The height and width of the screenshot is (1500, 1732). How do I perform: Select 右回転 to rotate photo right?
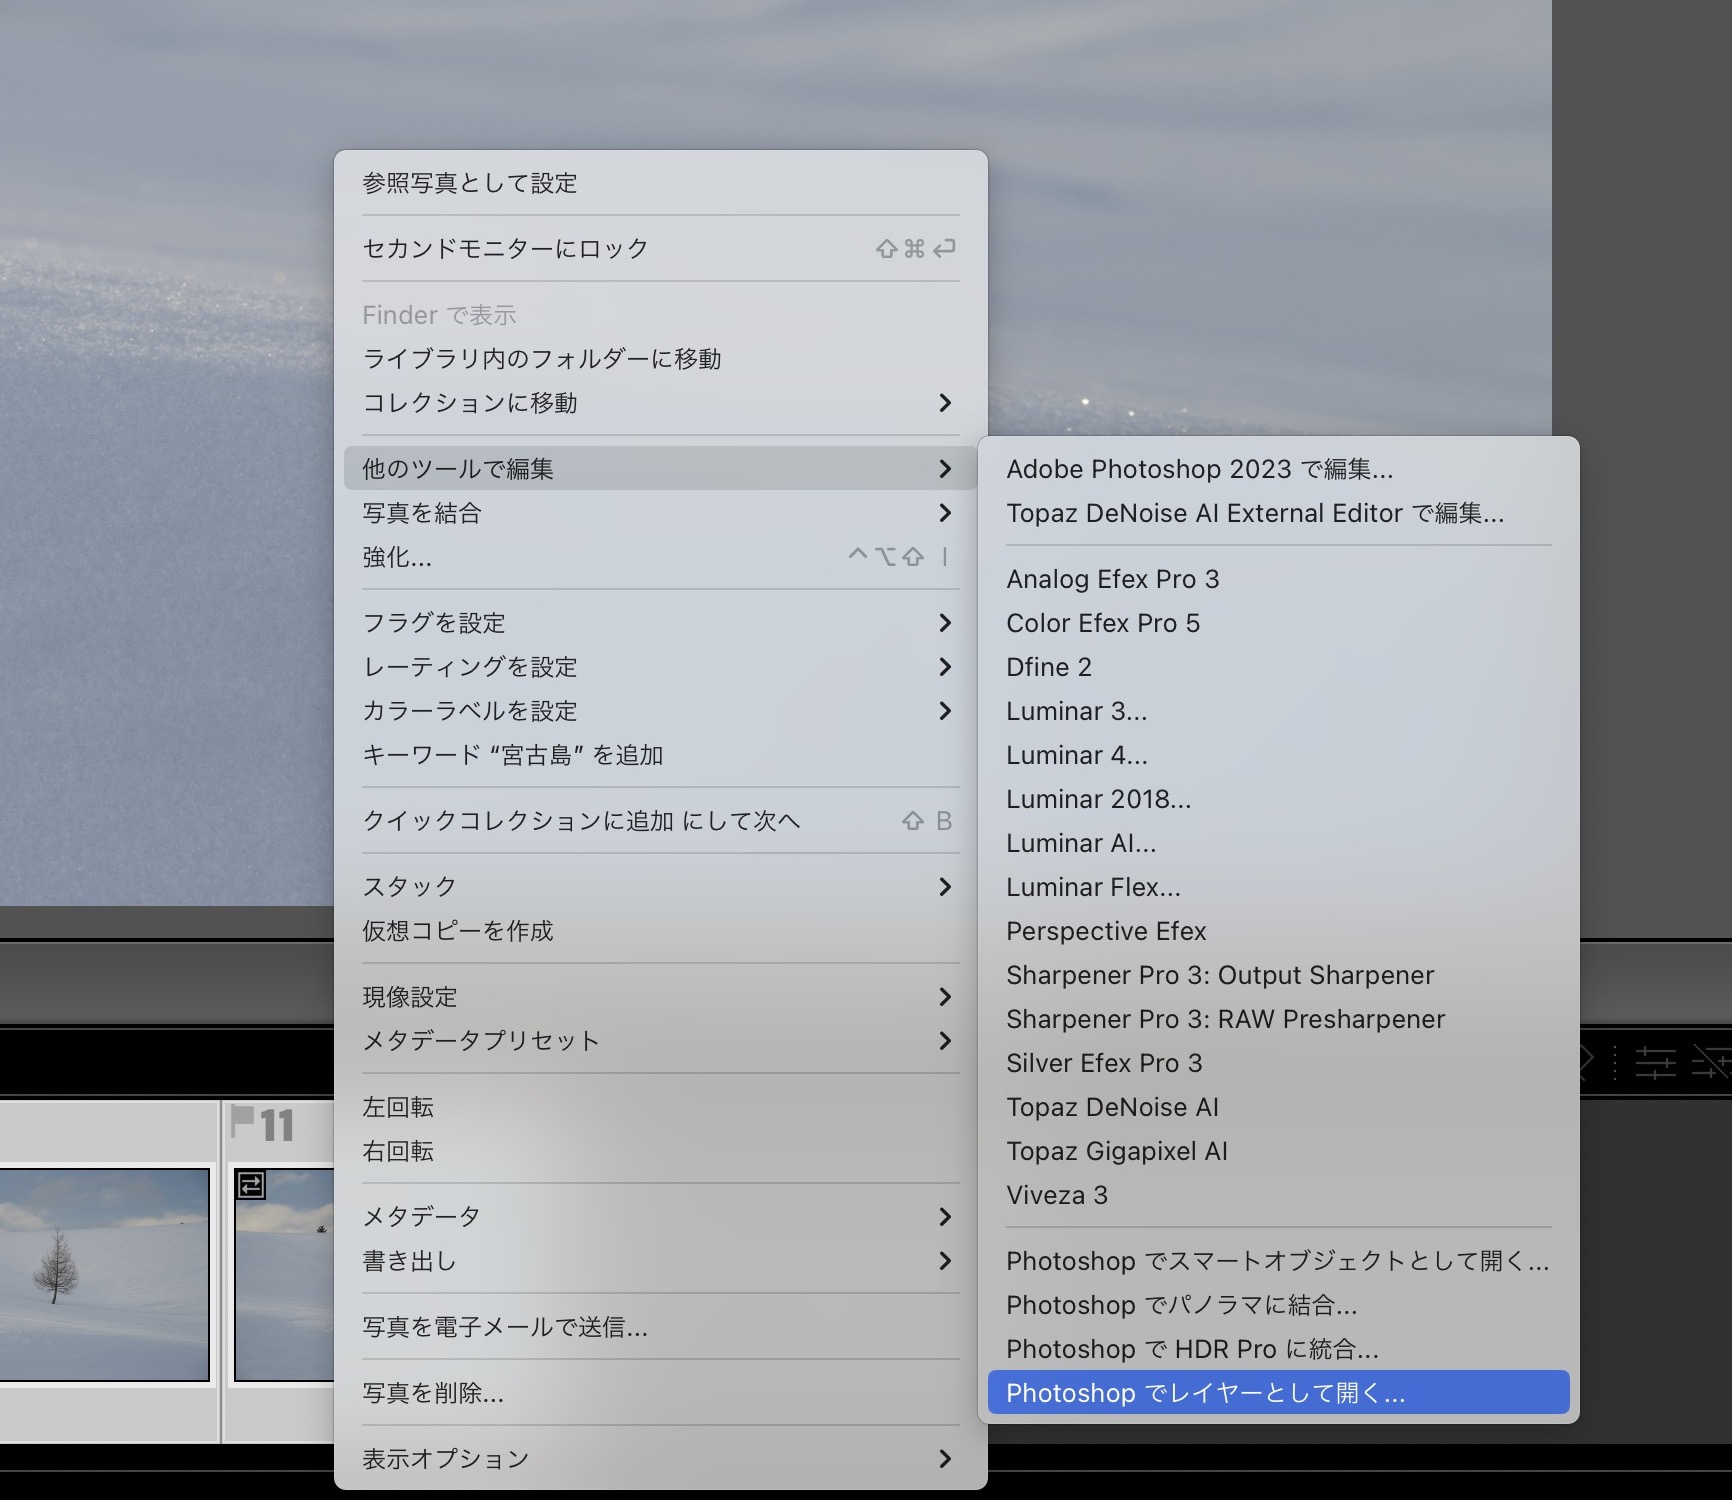pyautogui.click(x=397, y=1151)
